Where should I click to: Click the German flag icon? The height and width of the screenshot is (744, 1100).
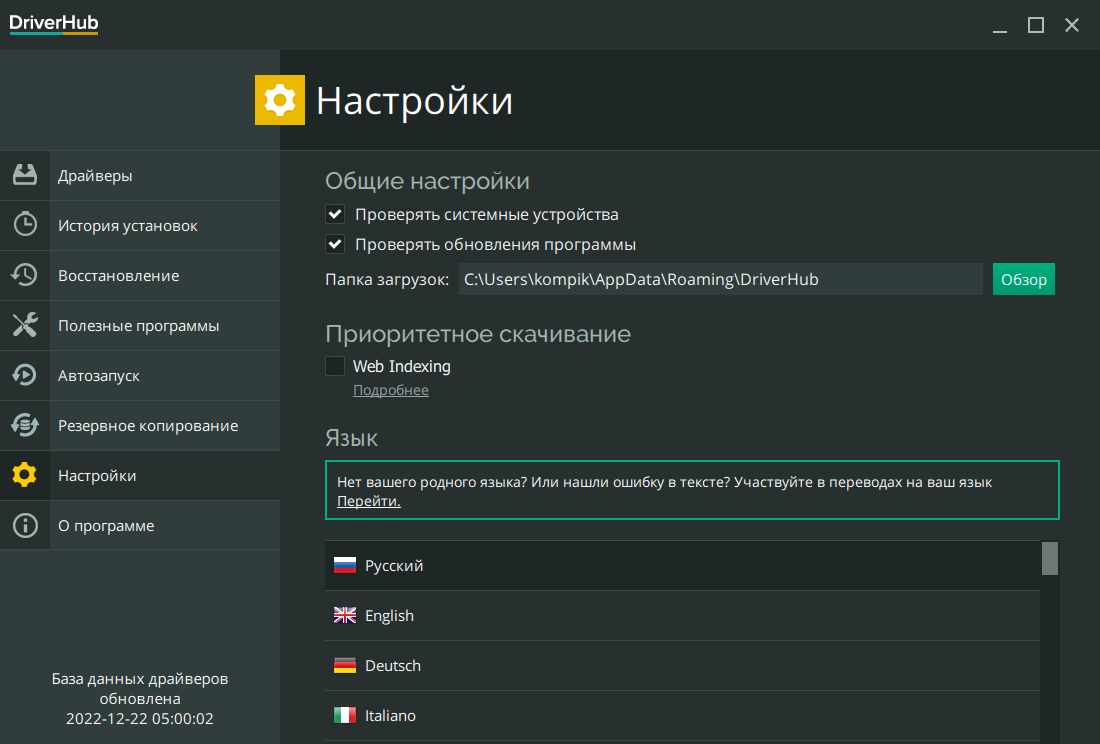click(344, 665)
